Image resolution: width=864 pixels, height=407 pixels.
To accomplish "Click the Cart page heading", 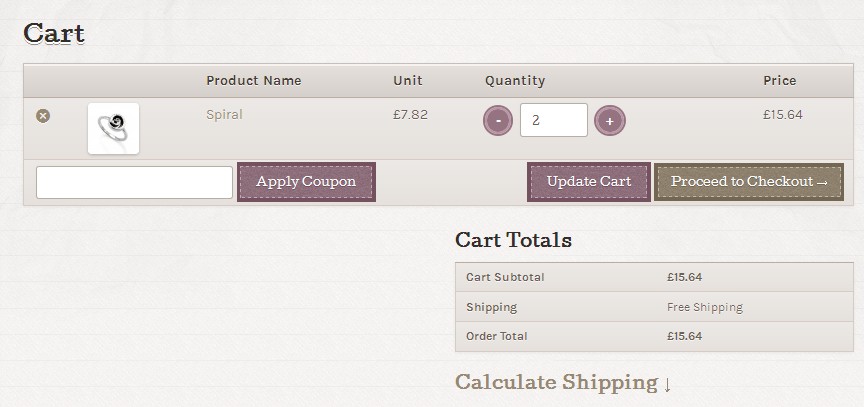I will coord(53,33).
